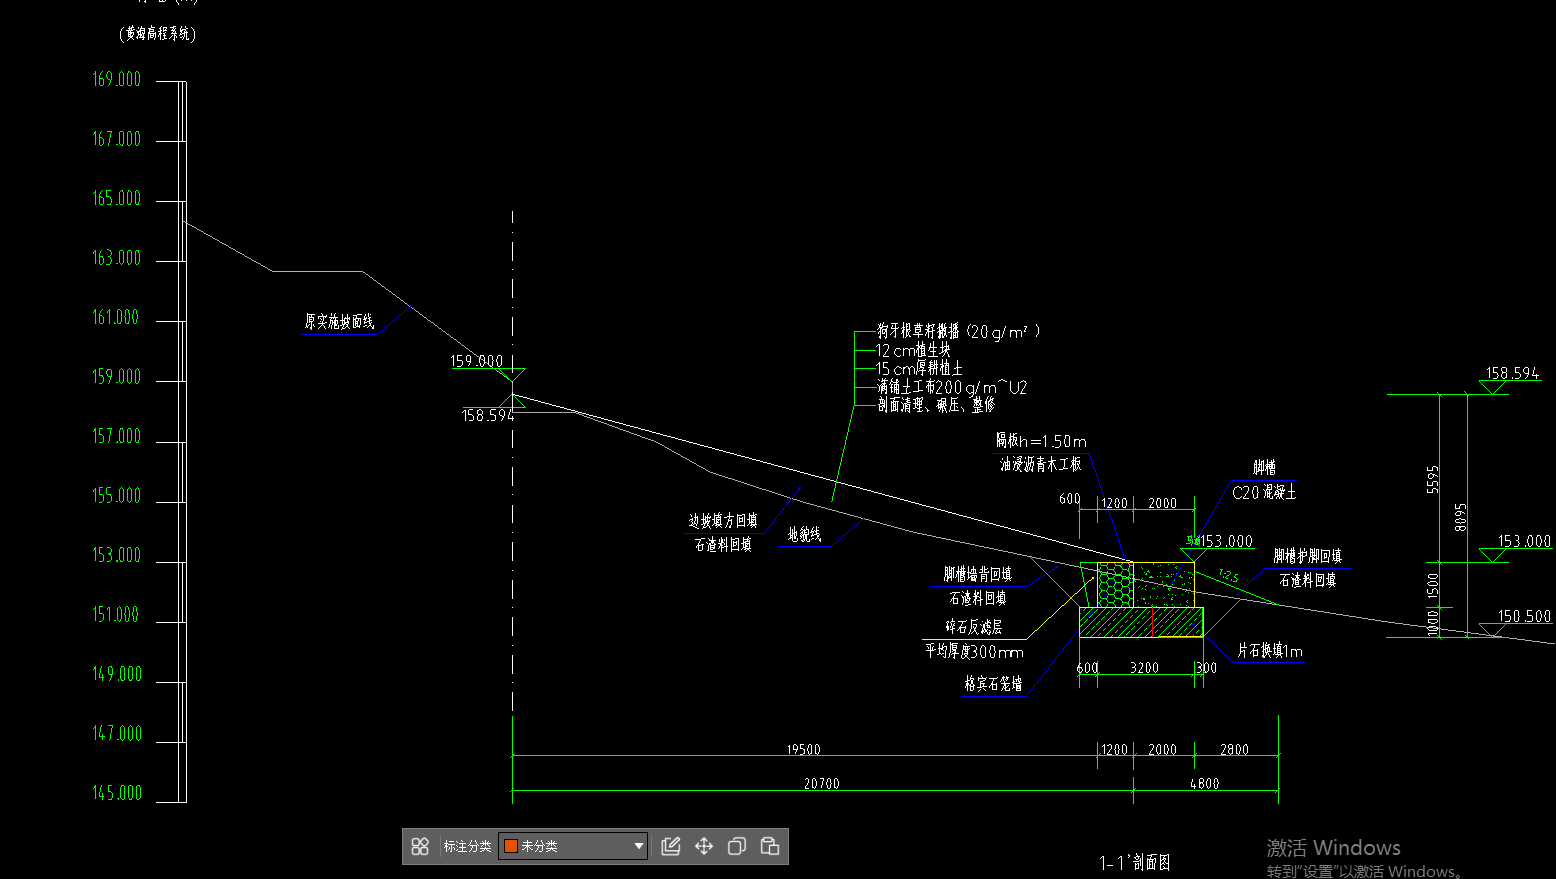Click the 满铺土工布200g/m^U2 note line

point(952,387)
